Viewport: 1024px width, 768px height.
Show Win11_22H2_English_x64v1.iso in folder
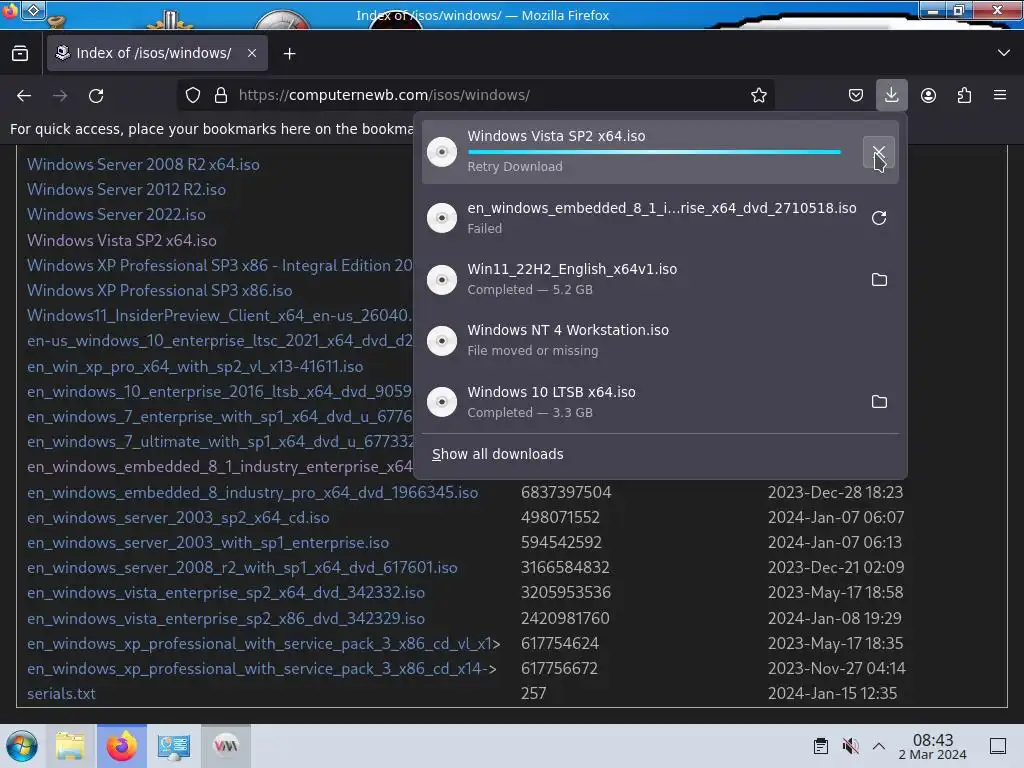879,280
